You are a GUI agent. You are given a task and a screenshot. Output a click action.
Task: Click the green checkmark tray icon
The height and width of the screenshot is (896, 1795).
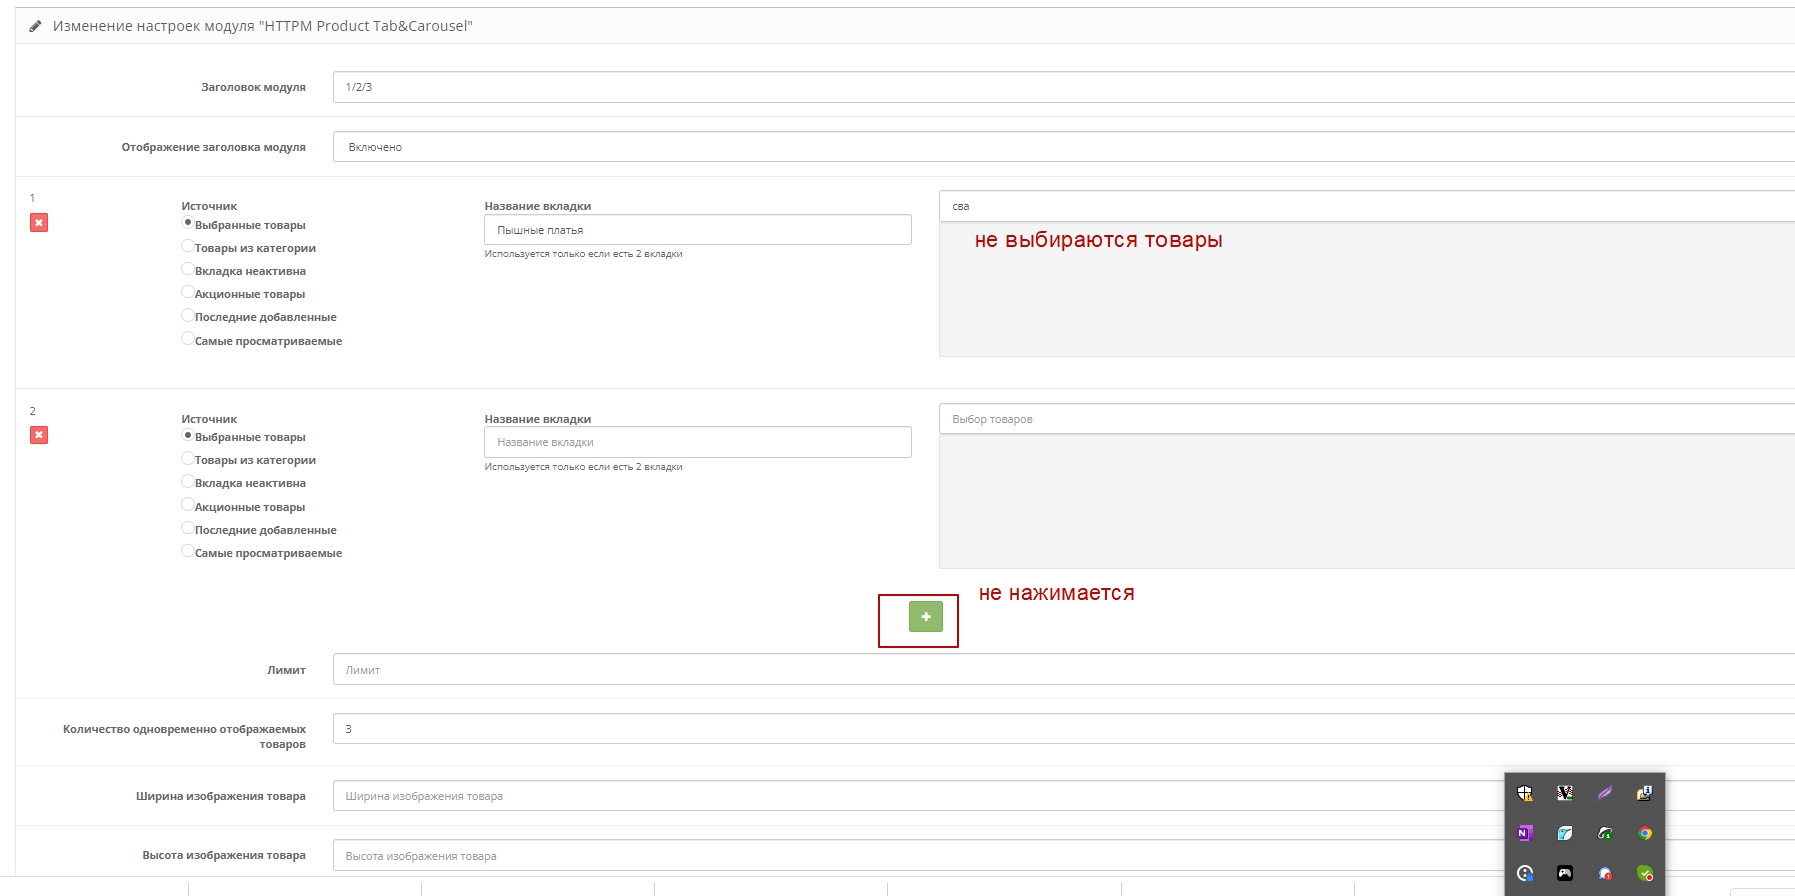(1645, 873)
